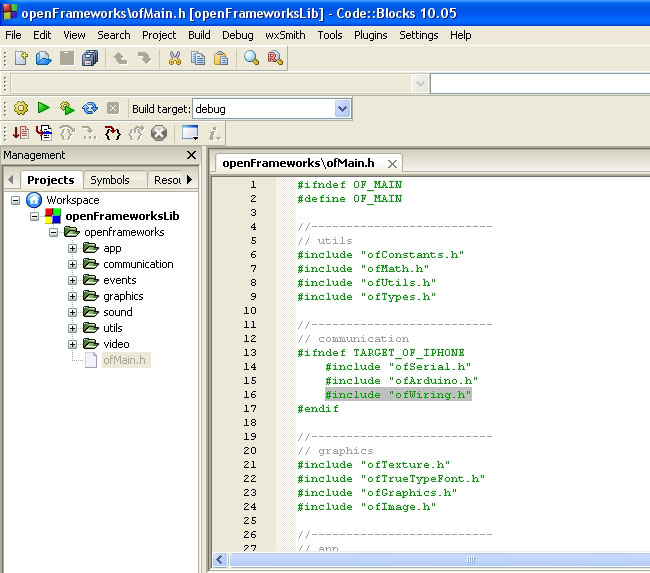Click the Cut scissors icon
Screen dimensions: 650x573
click(174, 59)
